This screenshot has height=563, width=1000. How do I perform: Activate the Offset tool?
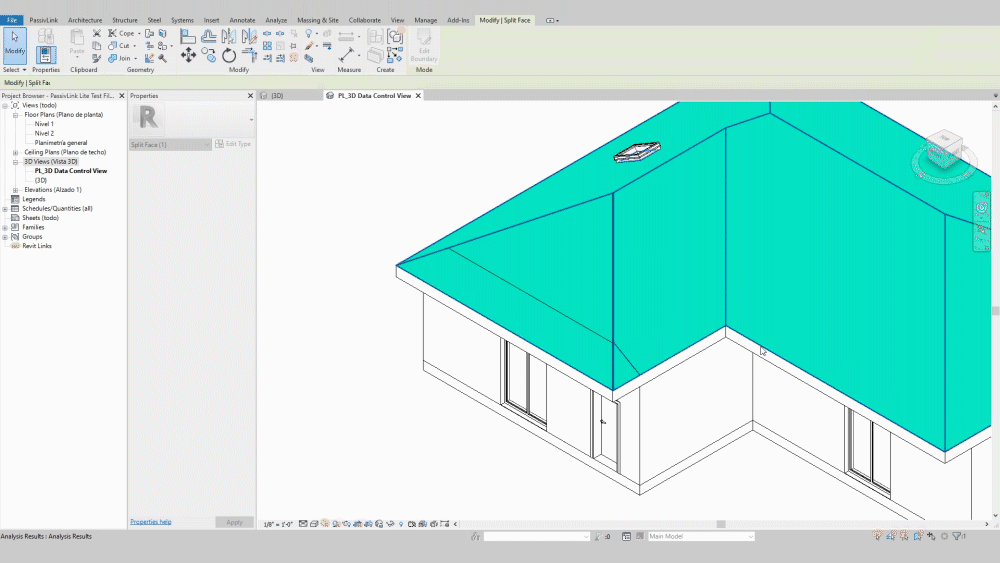209,36
